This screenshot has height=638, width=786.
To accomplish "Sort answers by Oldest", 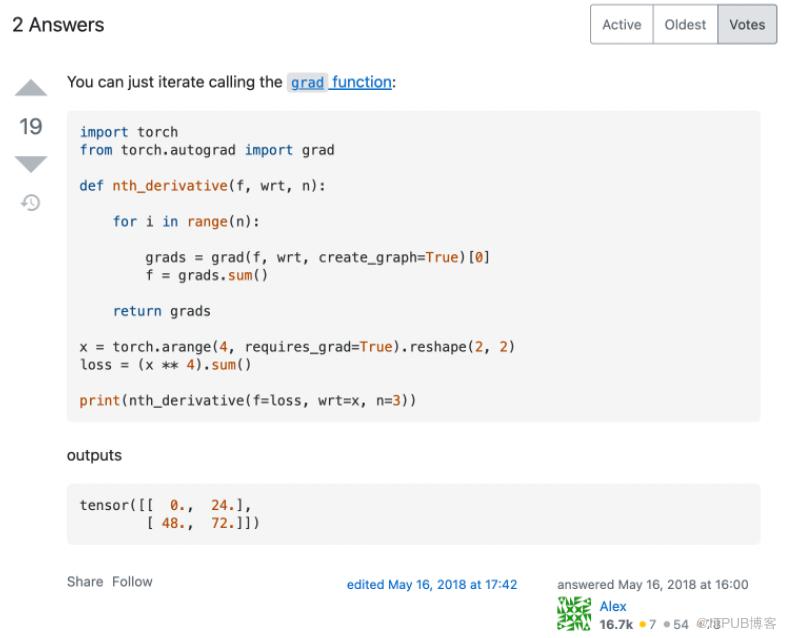I will pos(685,25).
